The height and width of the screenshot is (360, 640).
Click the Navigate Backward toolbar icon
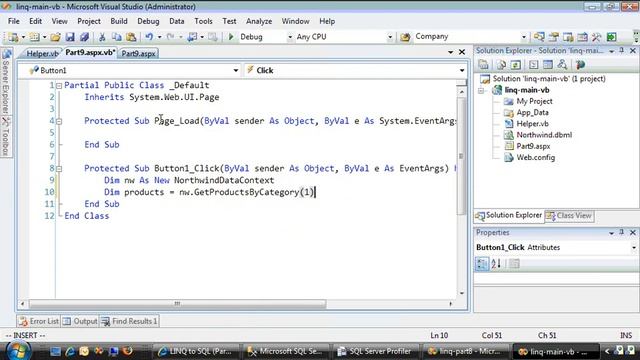[192, 37]
